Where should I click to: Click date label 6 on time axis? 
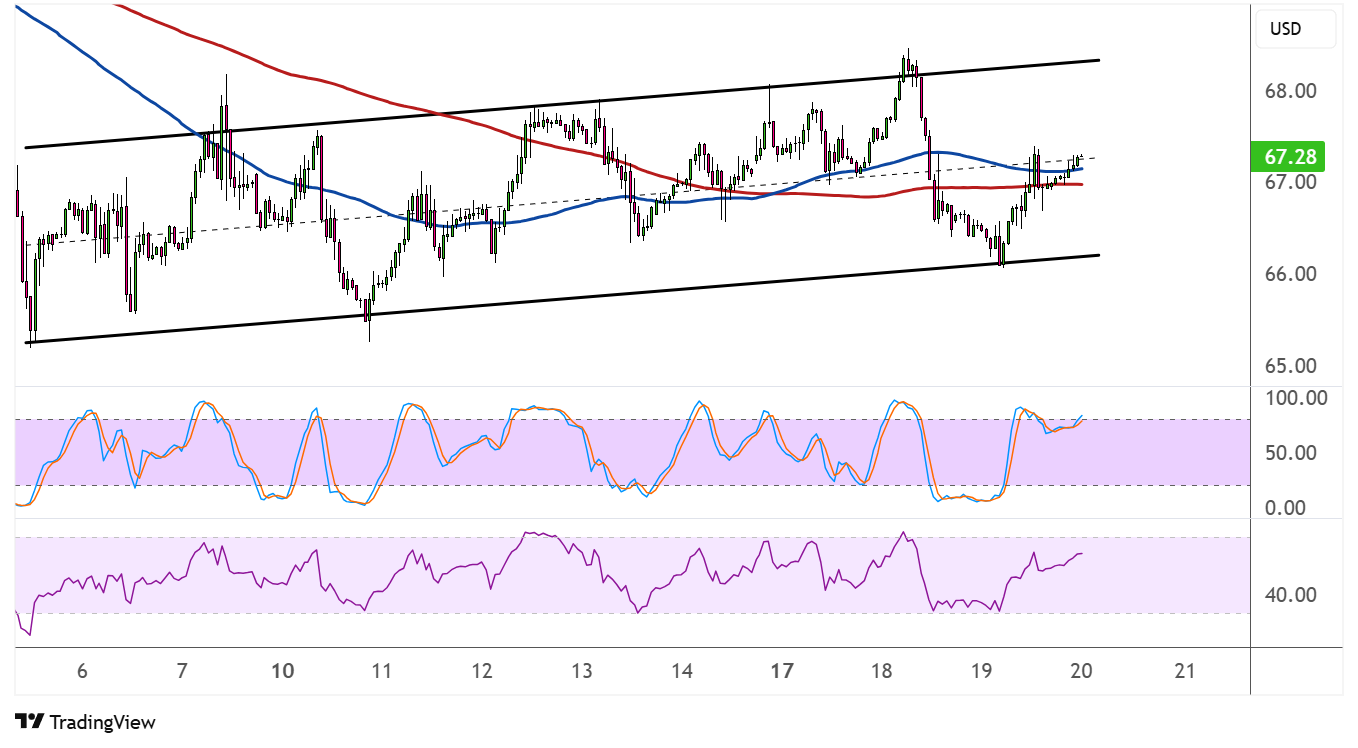coord(82,671)
